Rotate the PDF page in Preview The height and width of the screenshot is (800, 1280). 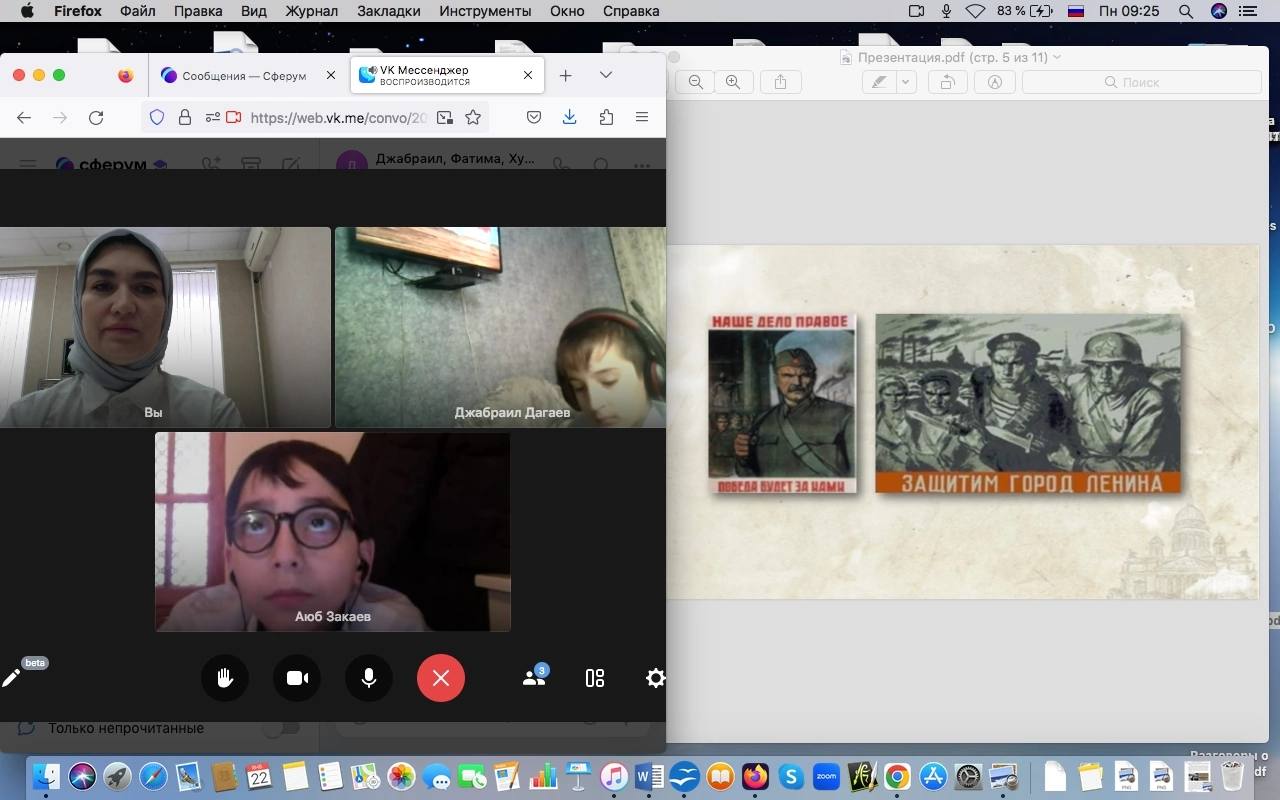tap(946, 82)
